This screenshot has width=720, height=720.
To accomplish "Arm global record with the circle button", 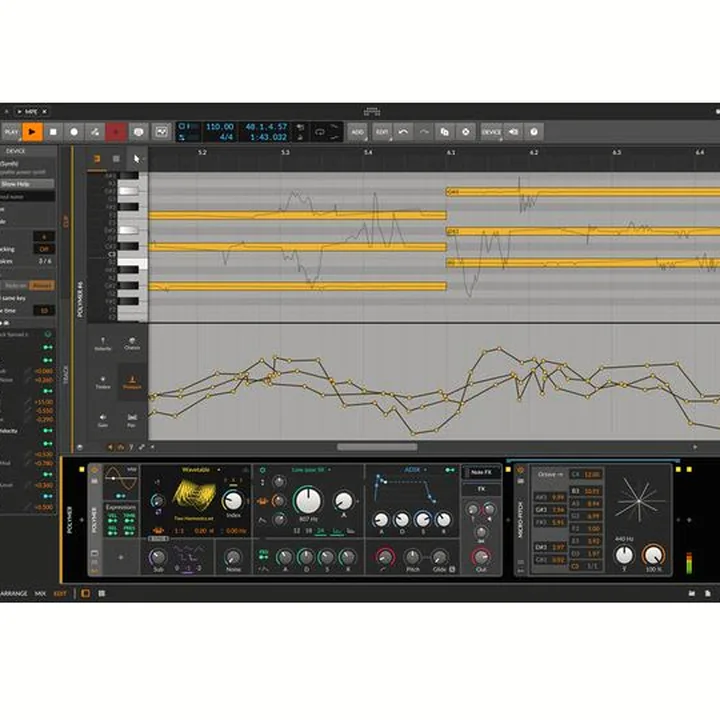I will tap(74, 132).
